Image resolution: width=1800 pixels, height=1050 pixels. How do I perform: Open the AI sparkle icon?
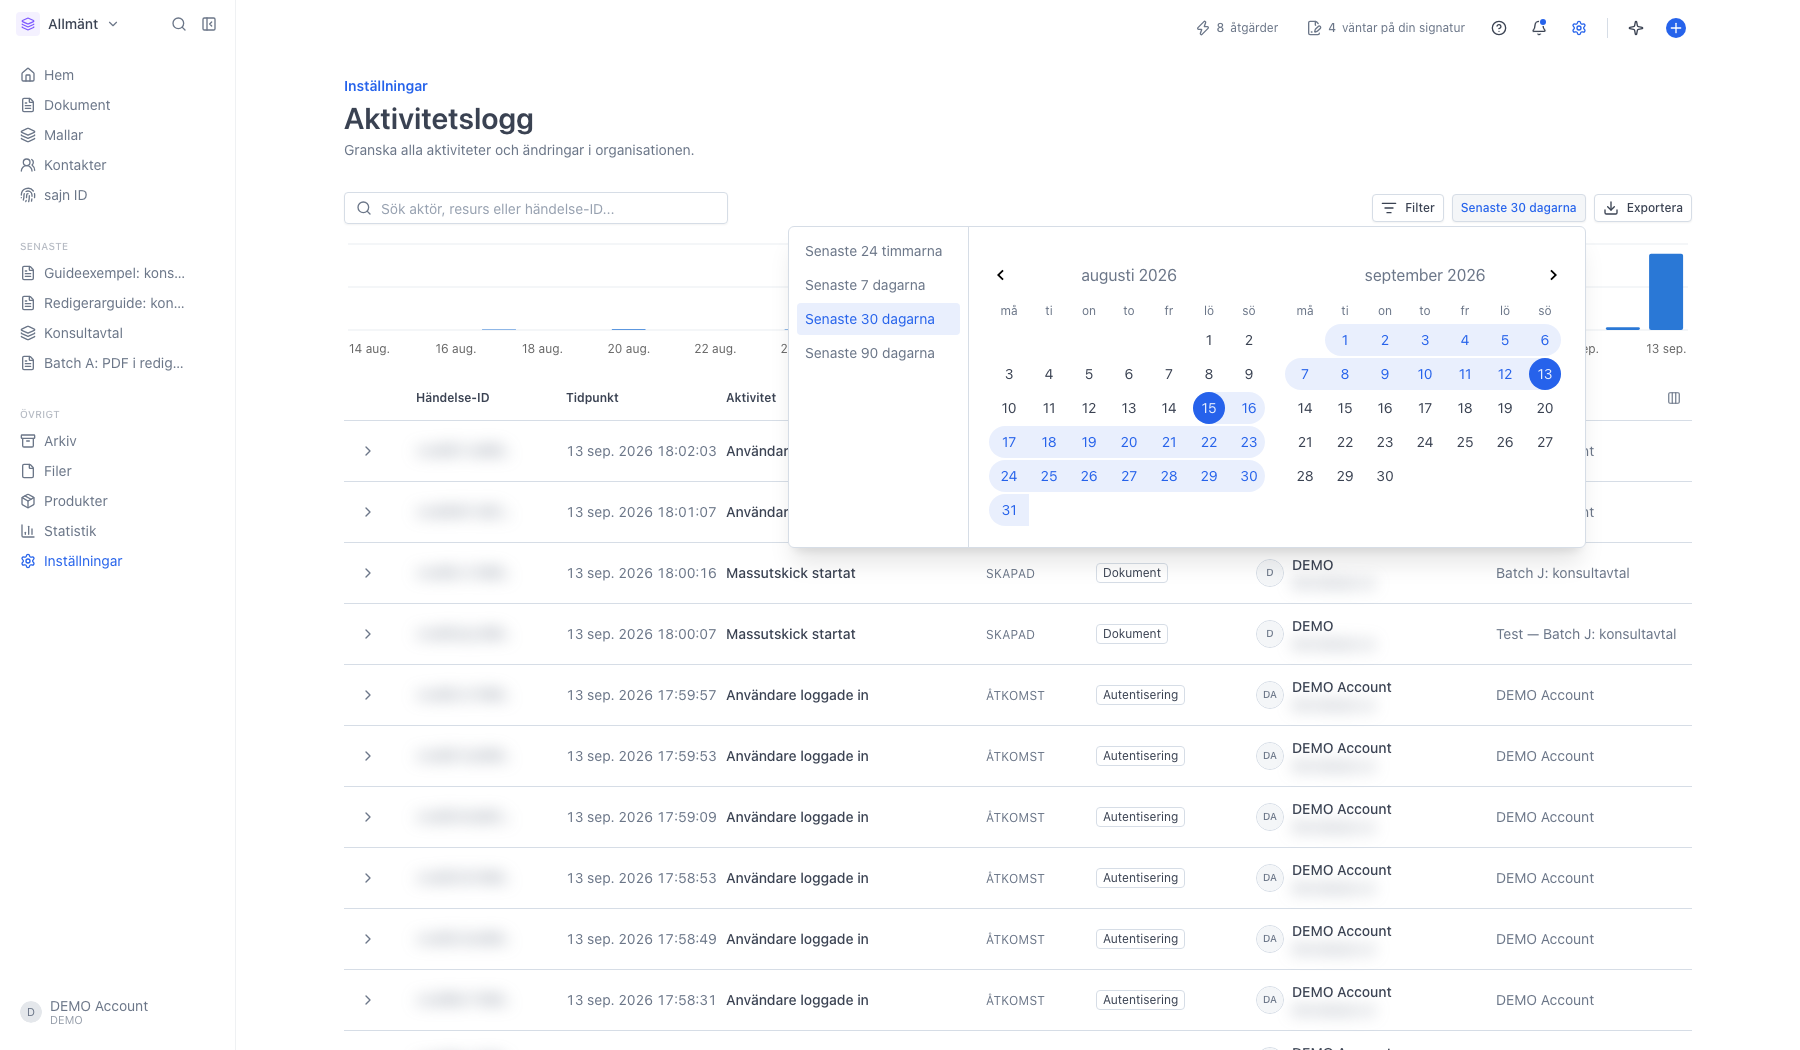point(1636,28)
